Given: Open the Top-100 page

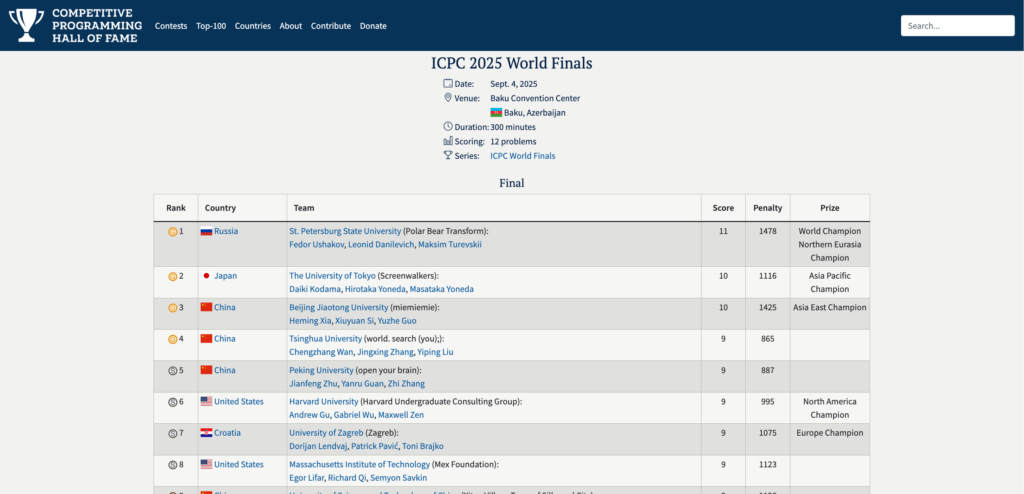Looking at the screenshot, I should coord(211,26).
